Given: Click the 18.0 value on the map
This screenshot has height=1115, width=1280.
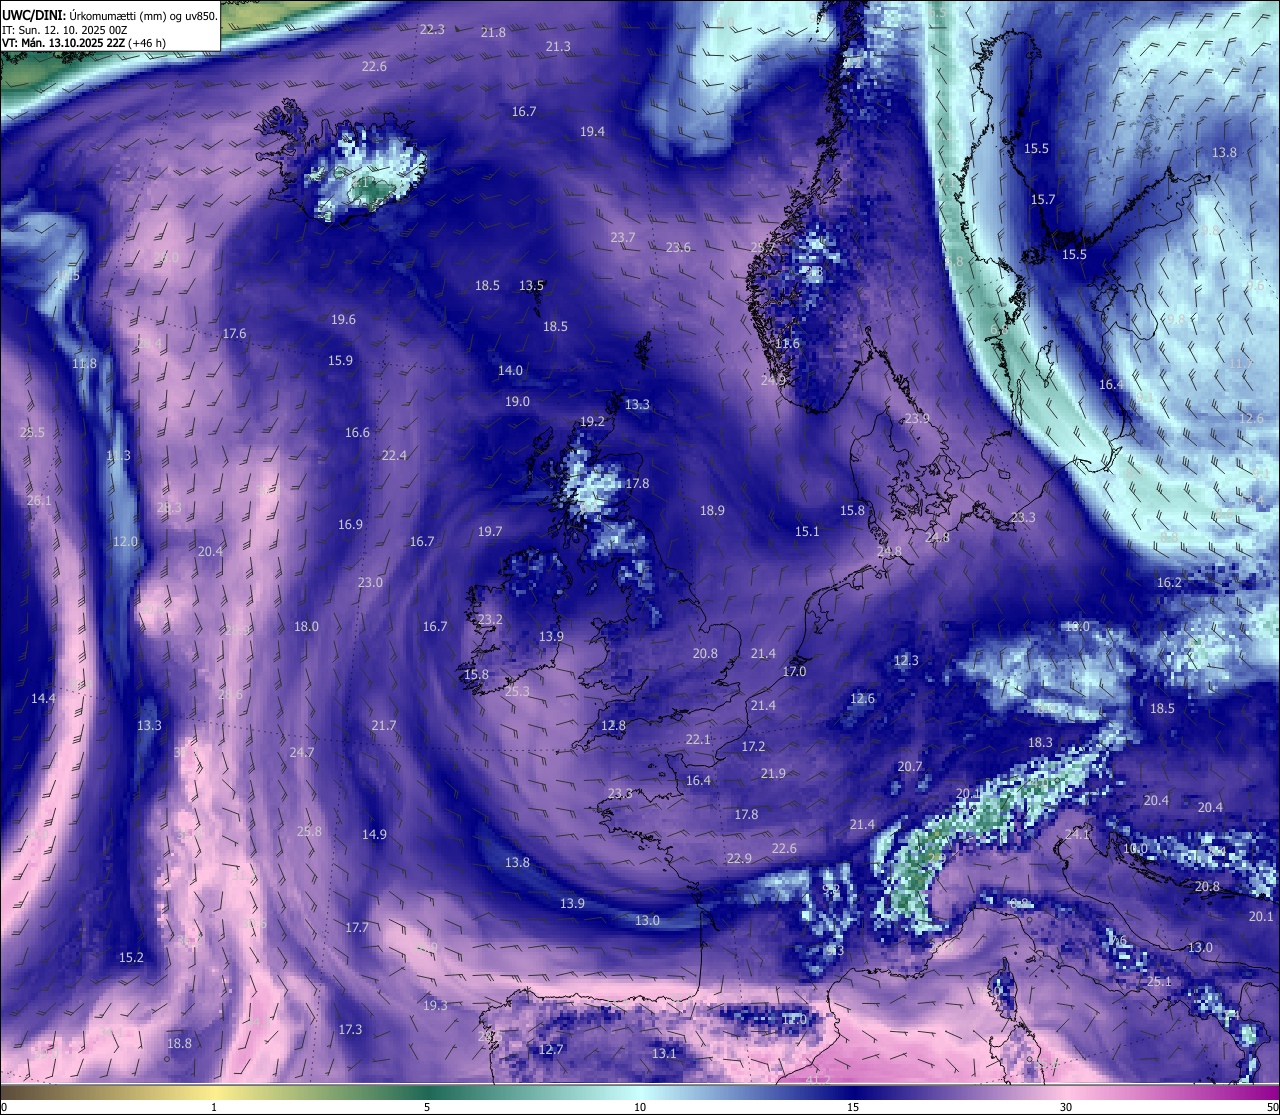Looking at the screenshot, I should 306,627.
